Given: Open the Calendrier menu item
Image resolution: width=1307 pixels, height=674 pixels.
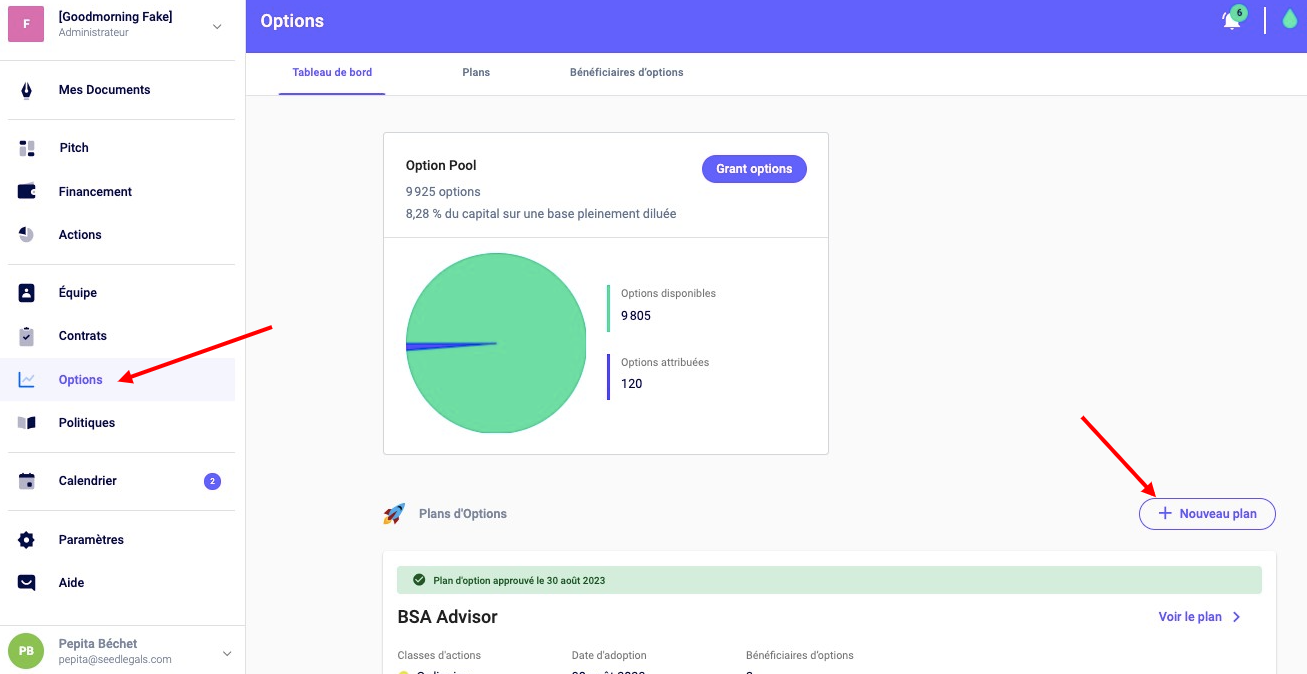Looking at the screenshot, I should tap(88, 481).
